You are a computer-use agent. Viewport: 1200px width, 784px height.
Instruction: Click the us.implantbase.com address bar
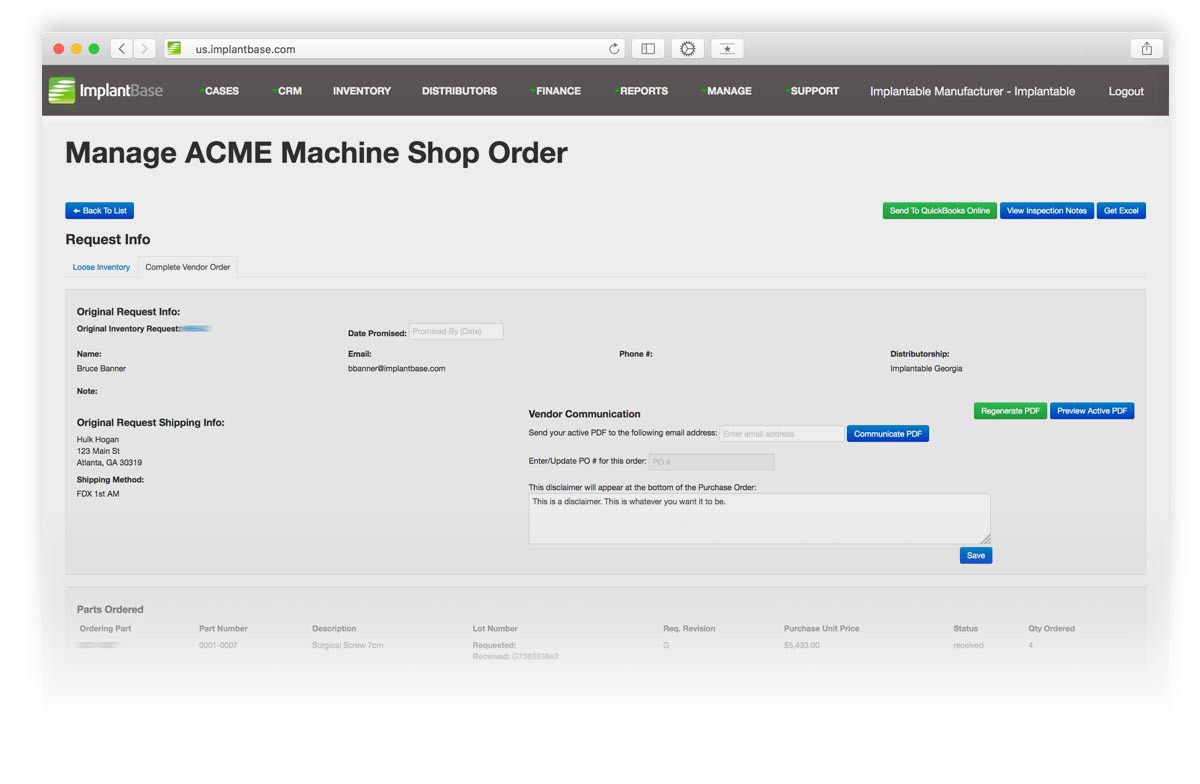(x=395, y=48)
